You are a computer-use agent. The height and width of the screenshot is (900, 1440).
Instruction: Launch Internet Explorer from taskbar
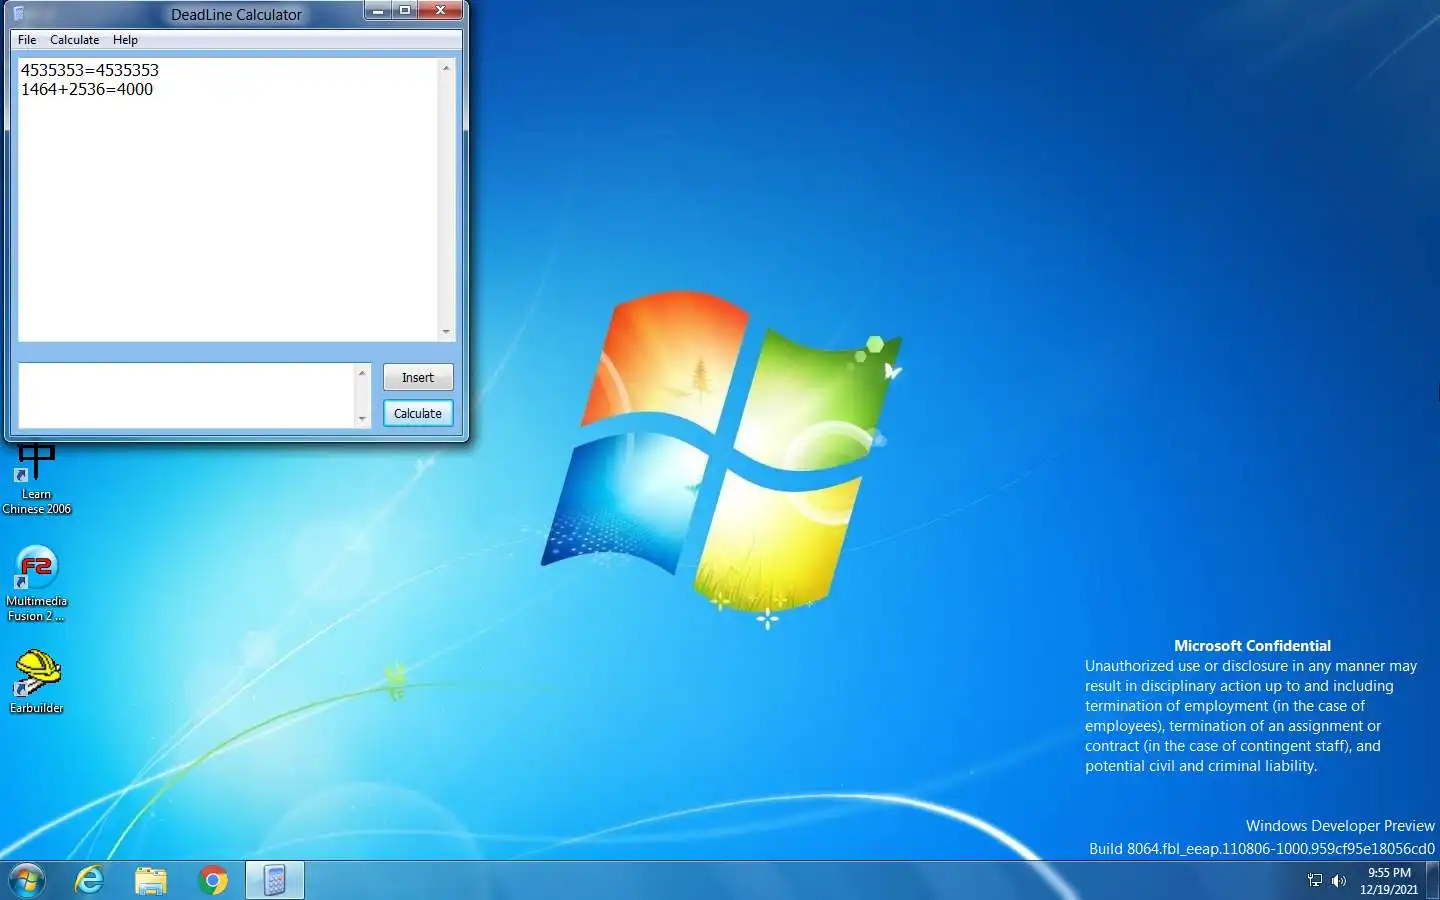coord(90,880)
